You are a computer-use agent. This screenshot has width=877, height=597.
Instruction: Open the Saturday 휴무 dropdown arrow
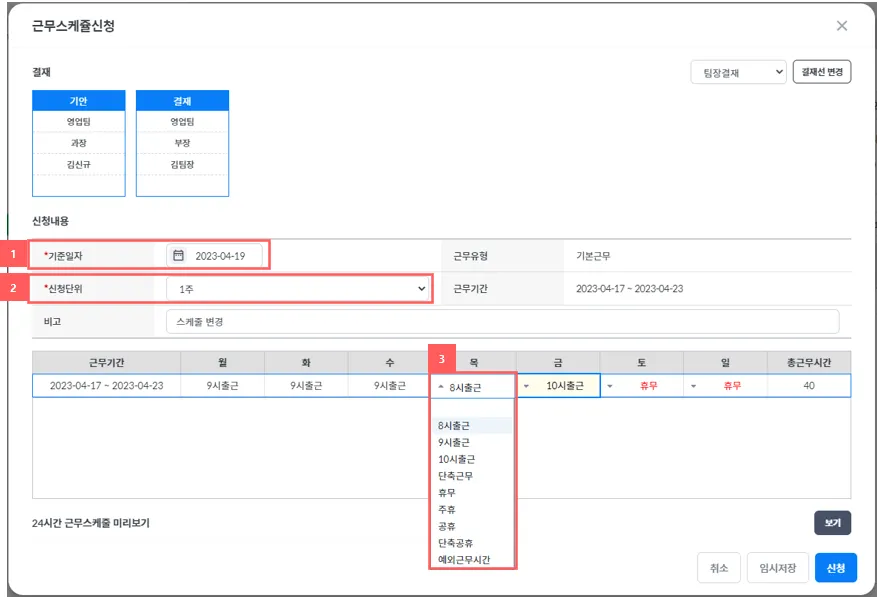(x=610, y=386)
